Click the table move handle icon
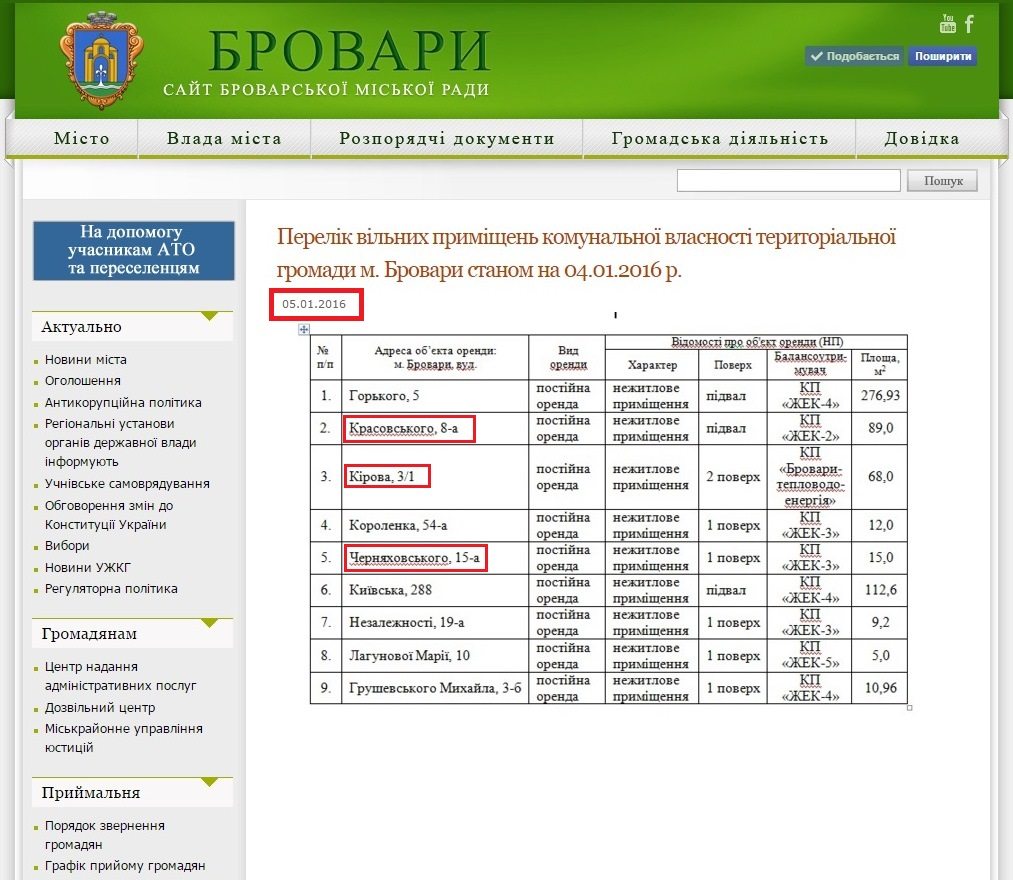1013x880 pixels. point(304,330)
